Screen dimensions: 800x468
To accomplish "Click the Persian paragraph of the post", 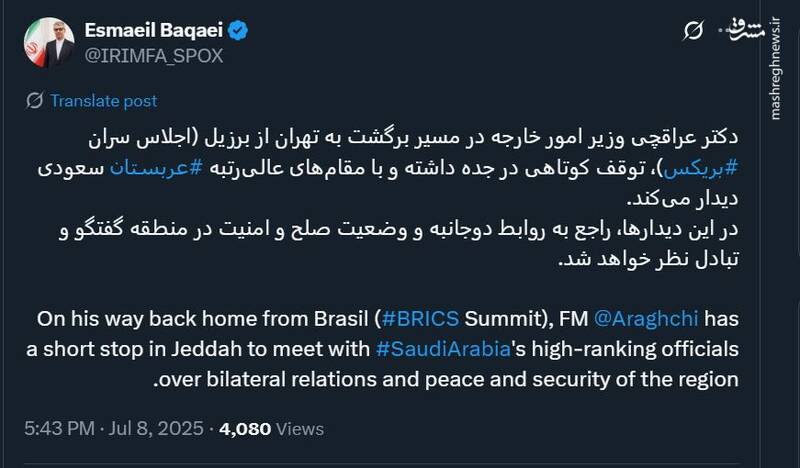I will [400, 196].
